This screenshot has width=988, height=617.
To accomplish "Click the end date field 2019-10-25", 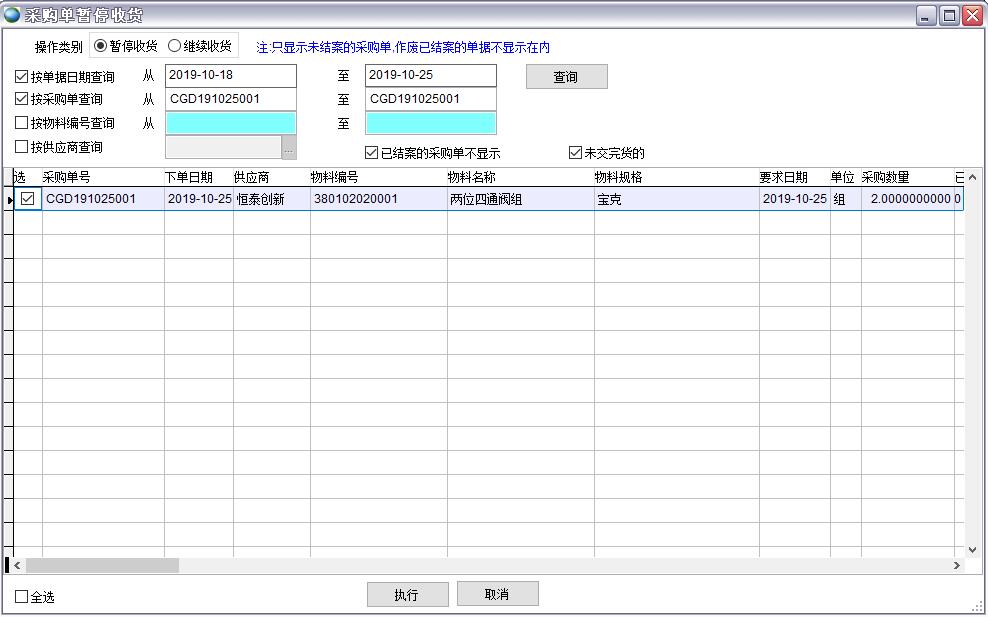I will point(430,76).
